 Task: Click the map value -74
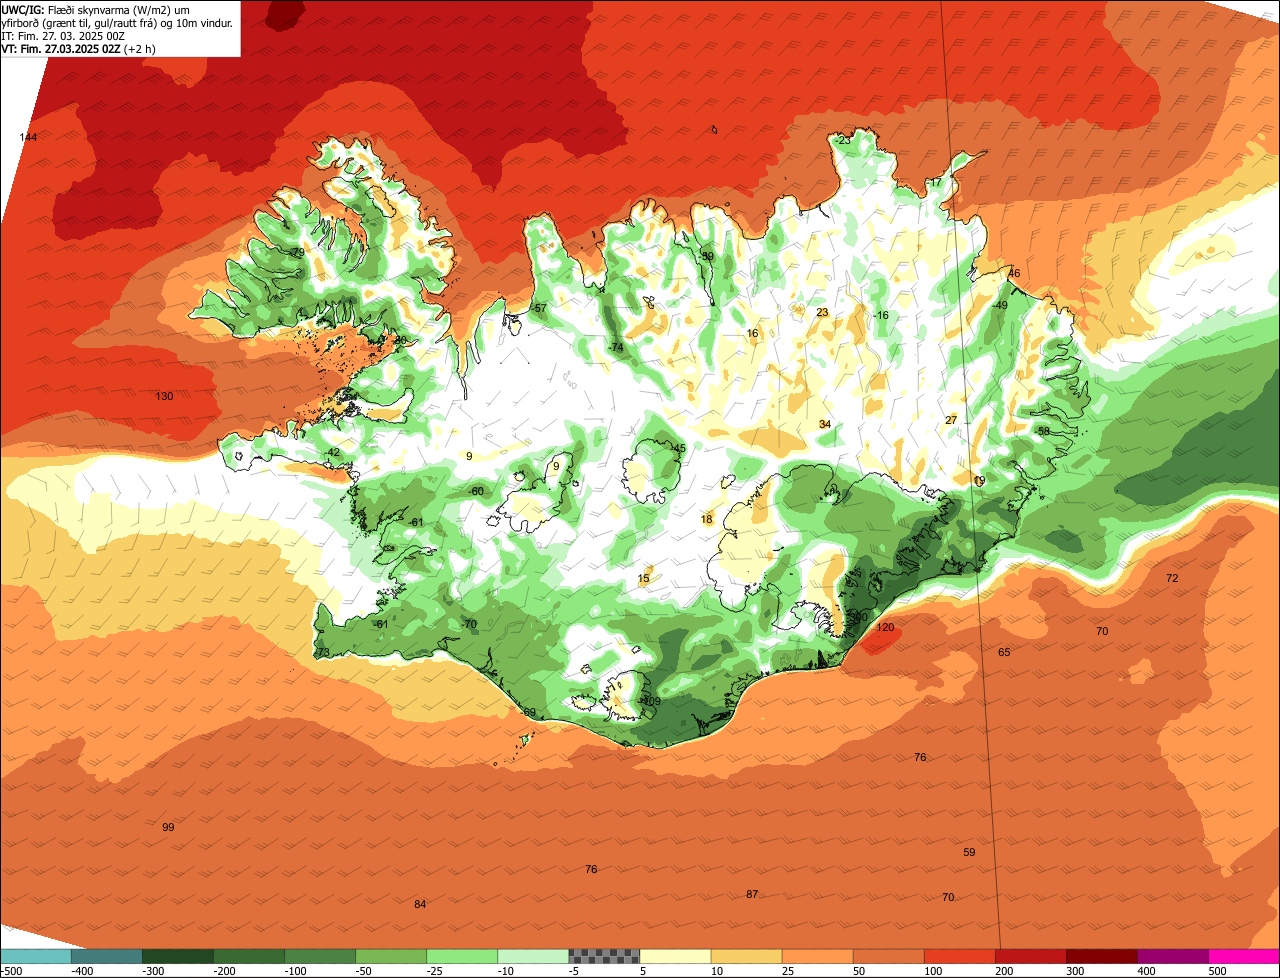click(616, 347)
